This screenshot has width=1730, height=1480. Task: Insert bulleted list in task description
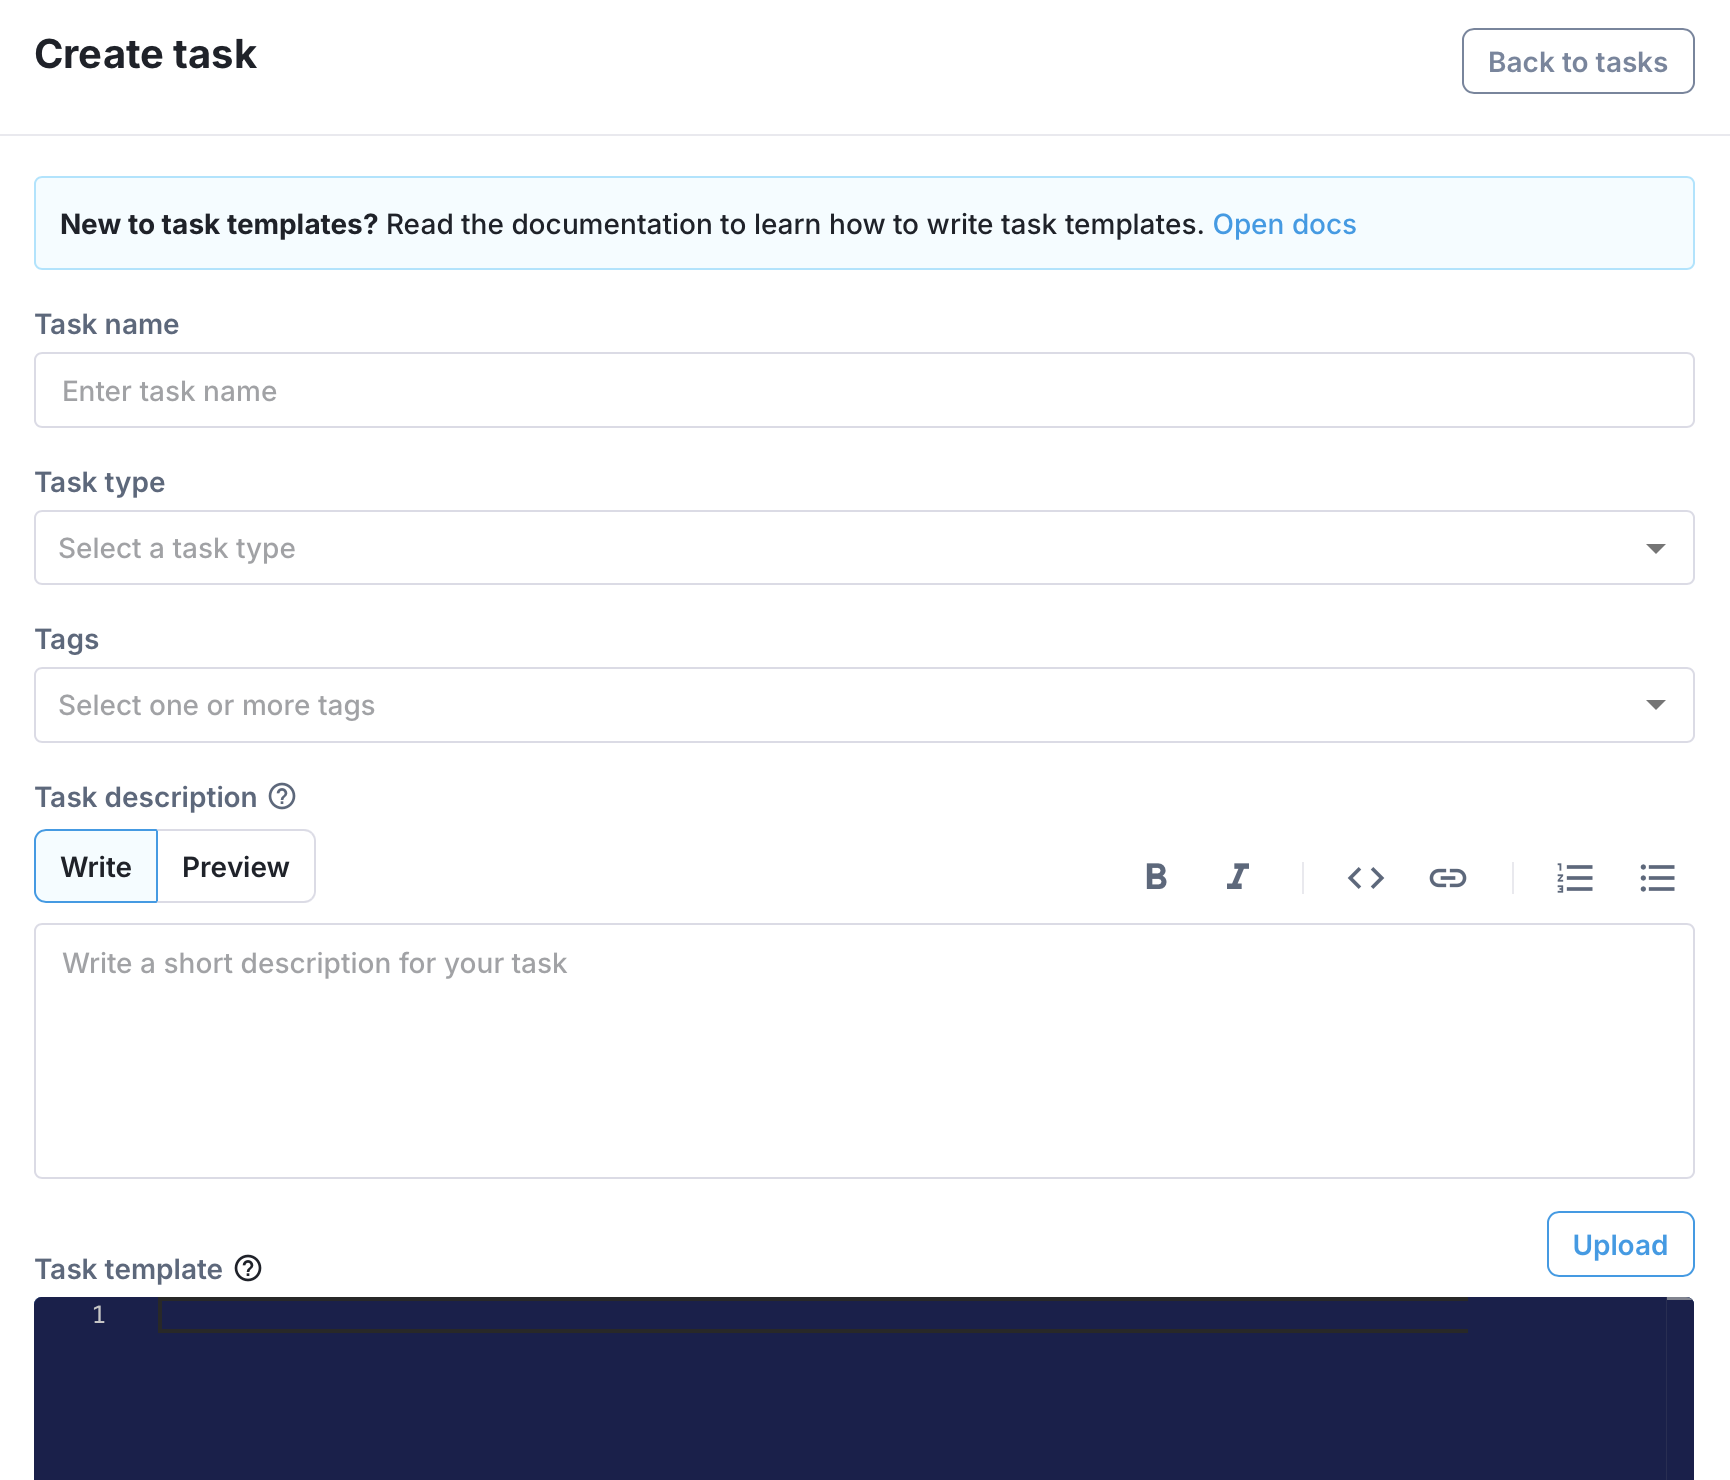1657,877
